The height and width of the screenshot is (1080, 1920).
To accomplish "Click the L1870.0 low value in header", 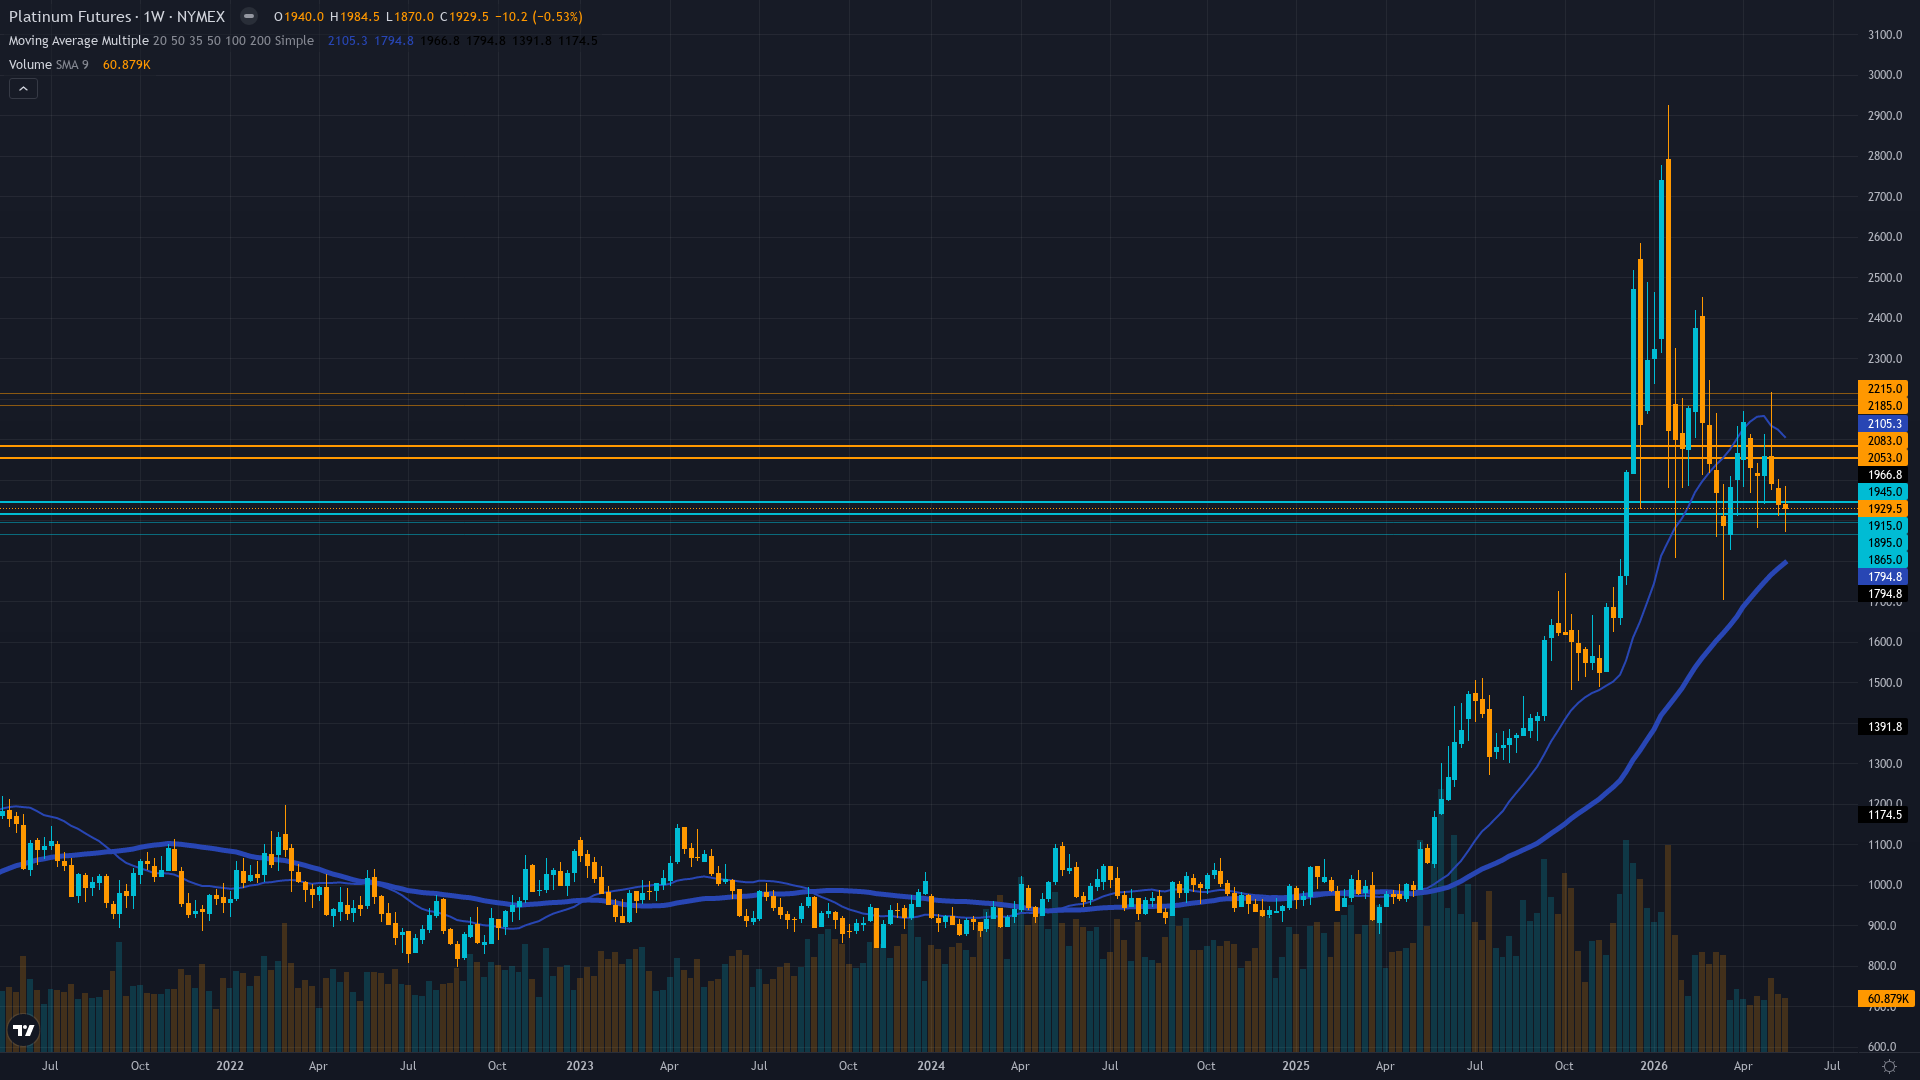I will pyautogui.click(x=410, y=17).
